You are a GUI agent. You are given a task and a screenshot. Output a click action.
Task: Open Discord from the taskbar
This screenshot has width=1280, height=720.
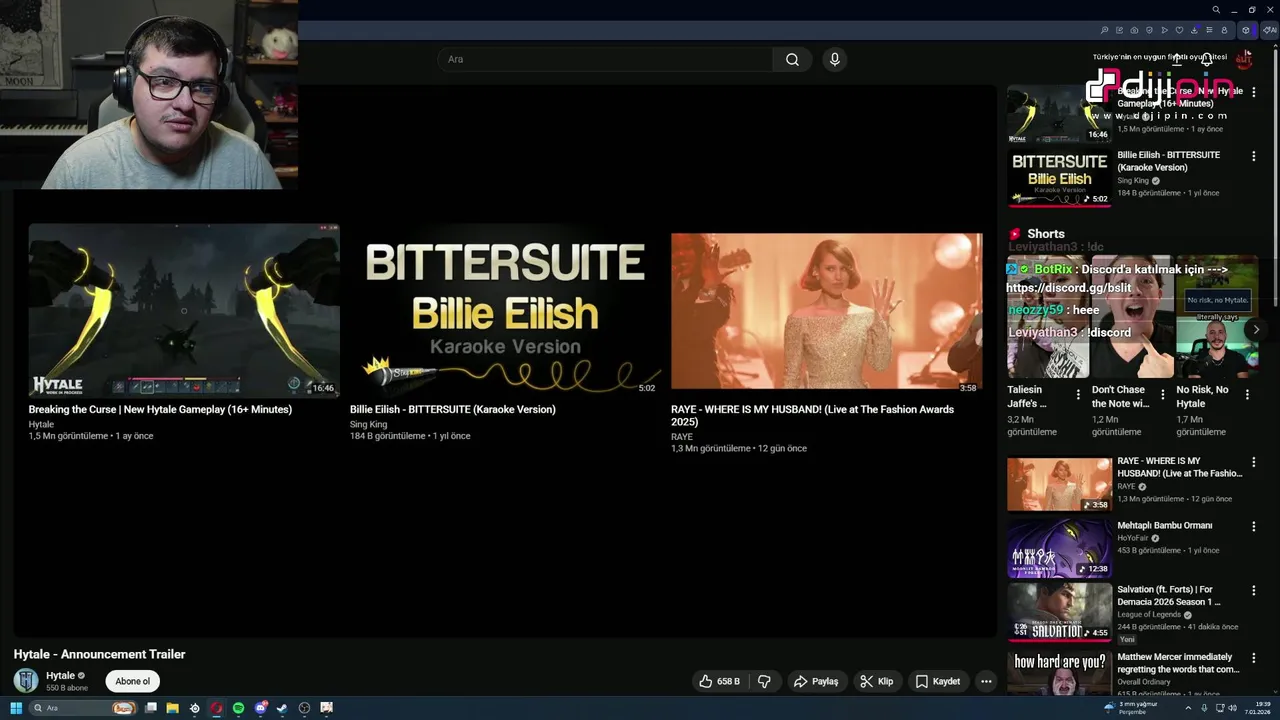(261, 708)
